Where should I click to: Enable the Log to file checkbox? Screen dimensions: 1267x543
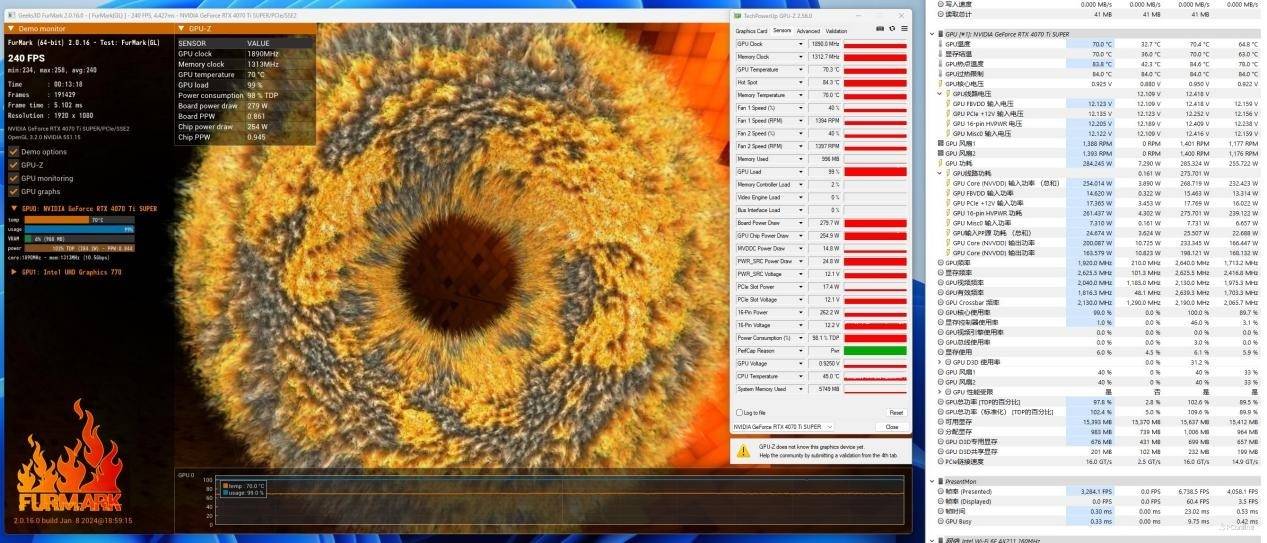click(738, 412)
